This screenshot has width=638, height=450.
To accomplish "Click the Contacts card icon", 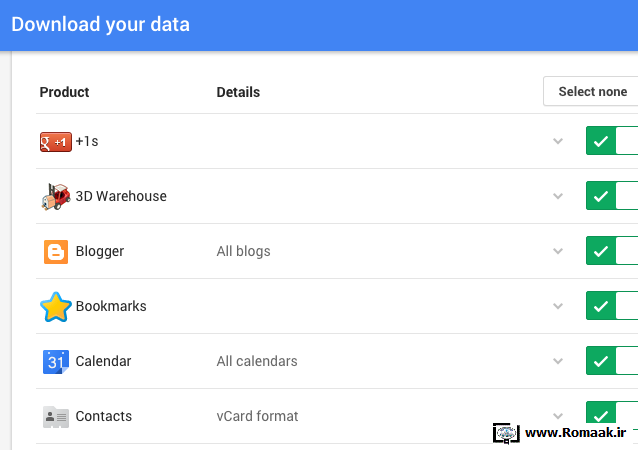I will tap(56, 417).
